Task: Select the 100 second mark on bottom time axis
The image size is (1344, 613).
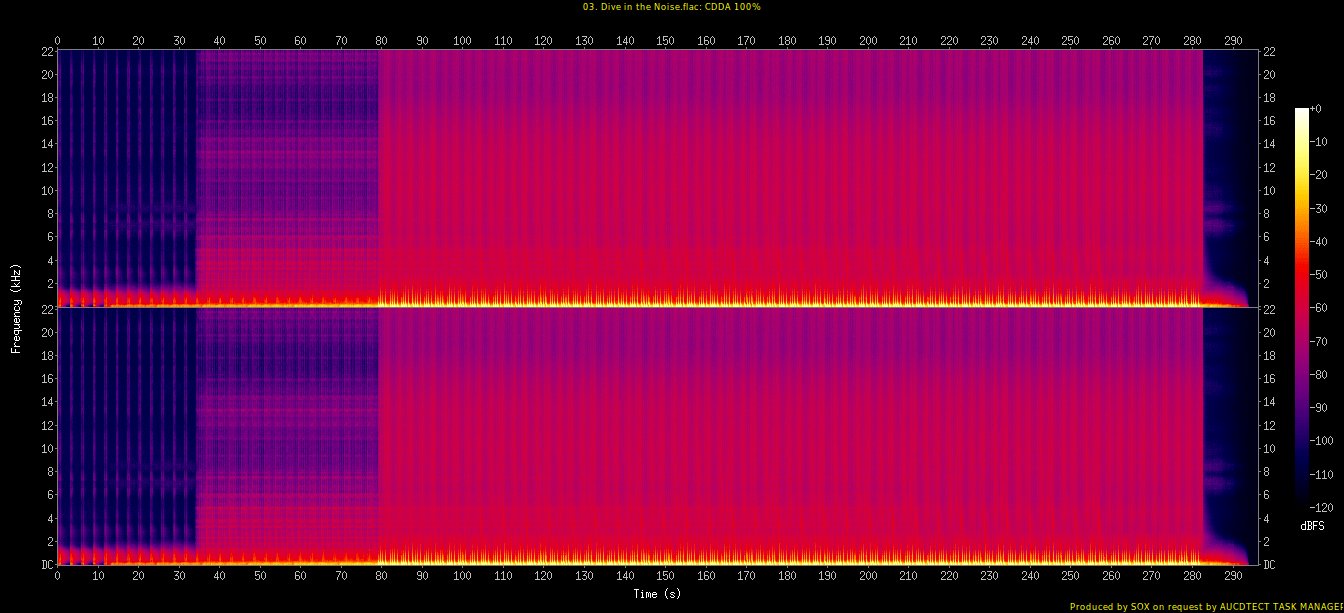Action: pos(462,577)
